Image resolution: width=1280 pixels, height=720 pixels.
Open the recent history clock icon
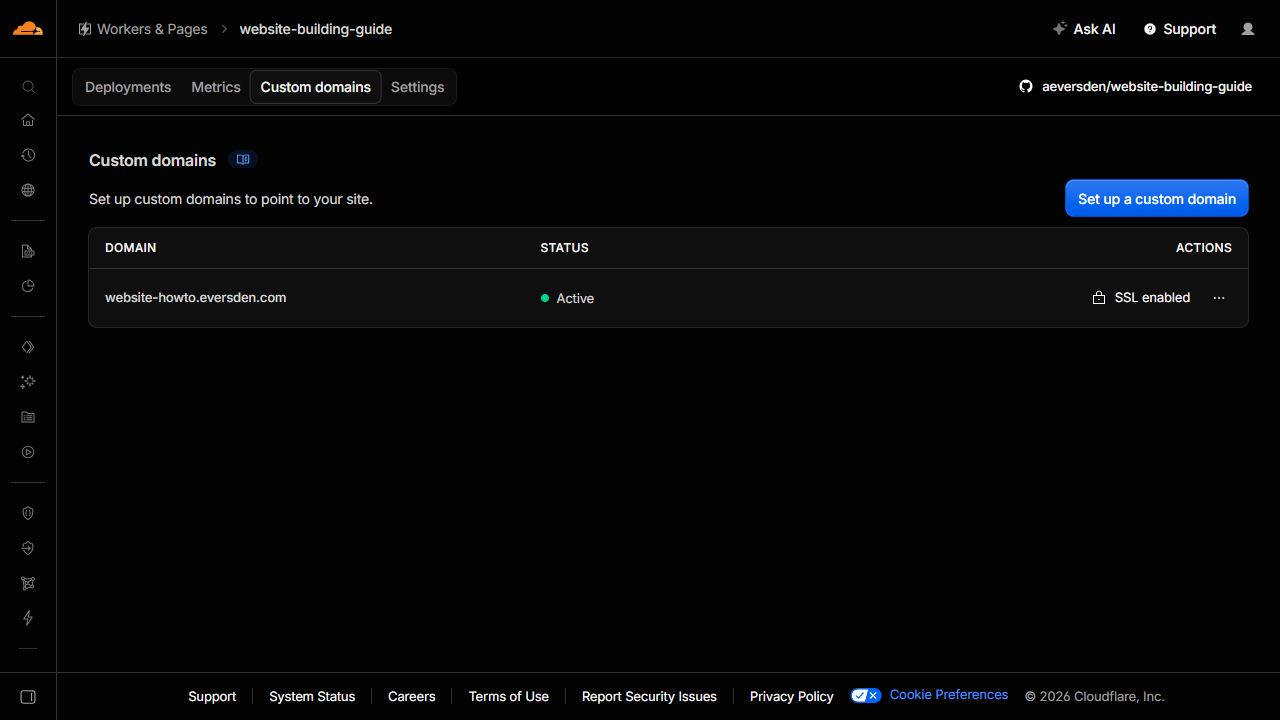(x=28, y=155)
